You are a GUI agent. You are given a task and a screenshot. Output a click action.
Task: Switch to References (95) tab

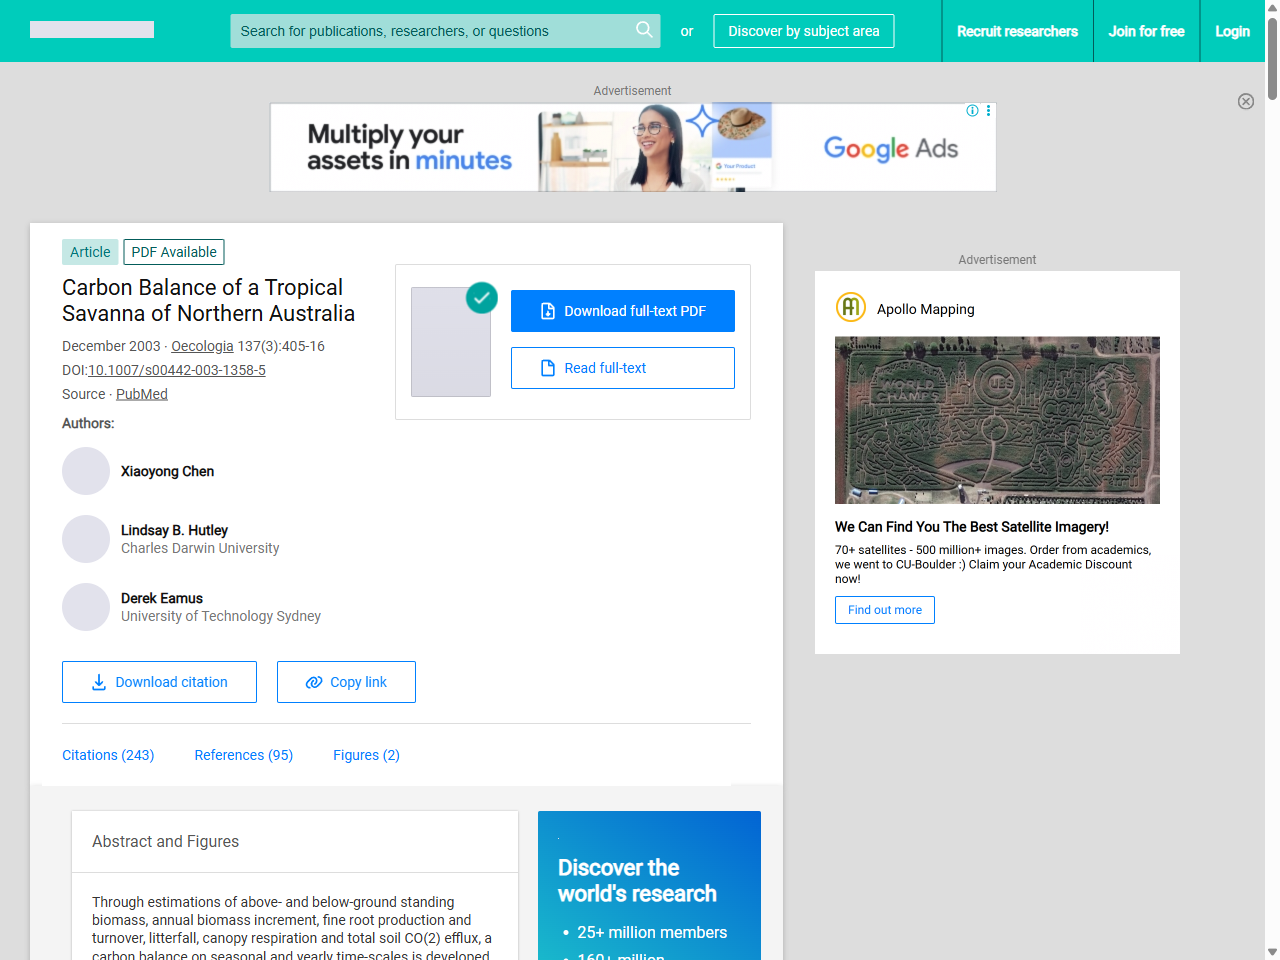(244, 755)
